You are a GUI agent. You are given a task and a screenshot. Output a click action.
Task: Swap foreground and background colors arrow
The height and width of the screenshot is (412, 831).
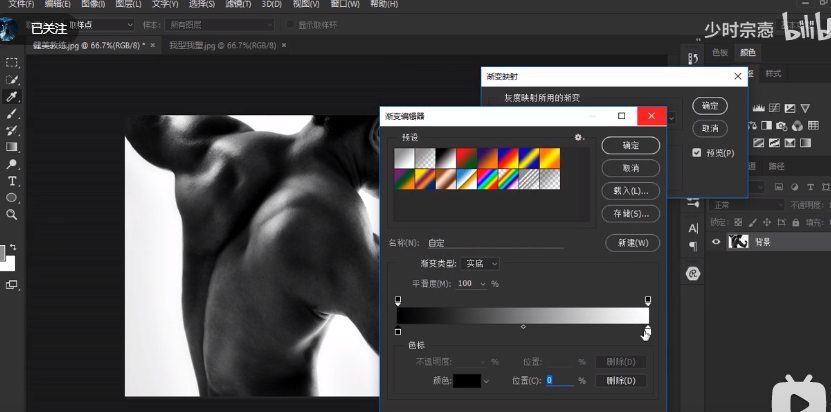pos(13,247)
